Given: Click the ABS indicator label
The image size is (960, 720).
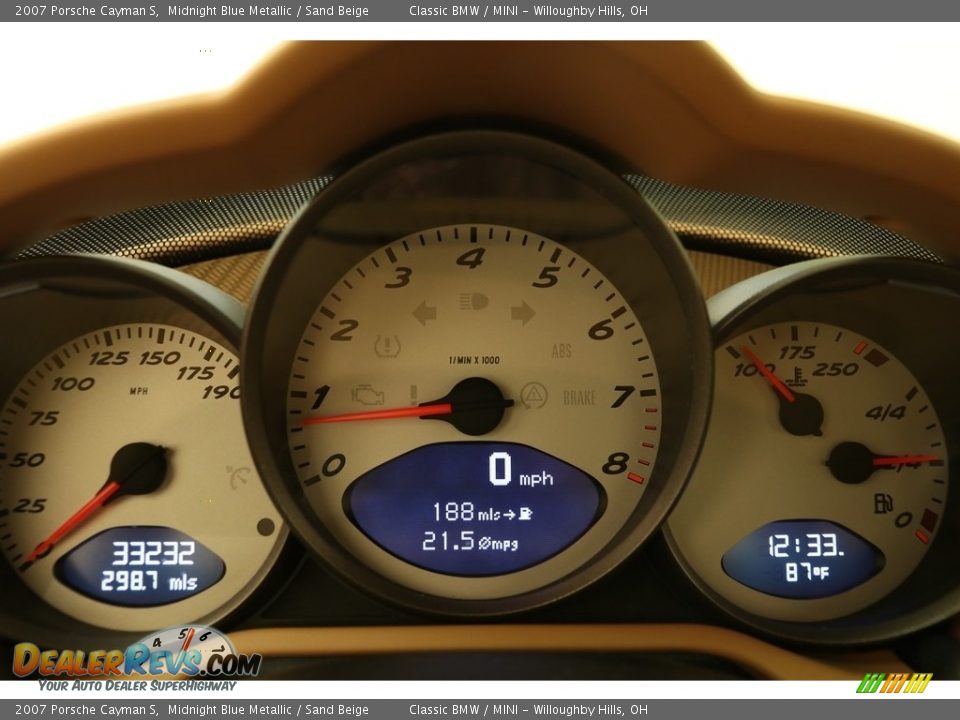Looking at the screenshot, I should point(561,349).
